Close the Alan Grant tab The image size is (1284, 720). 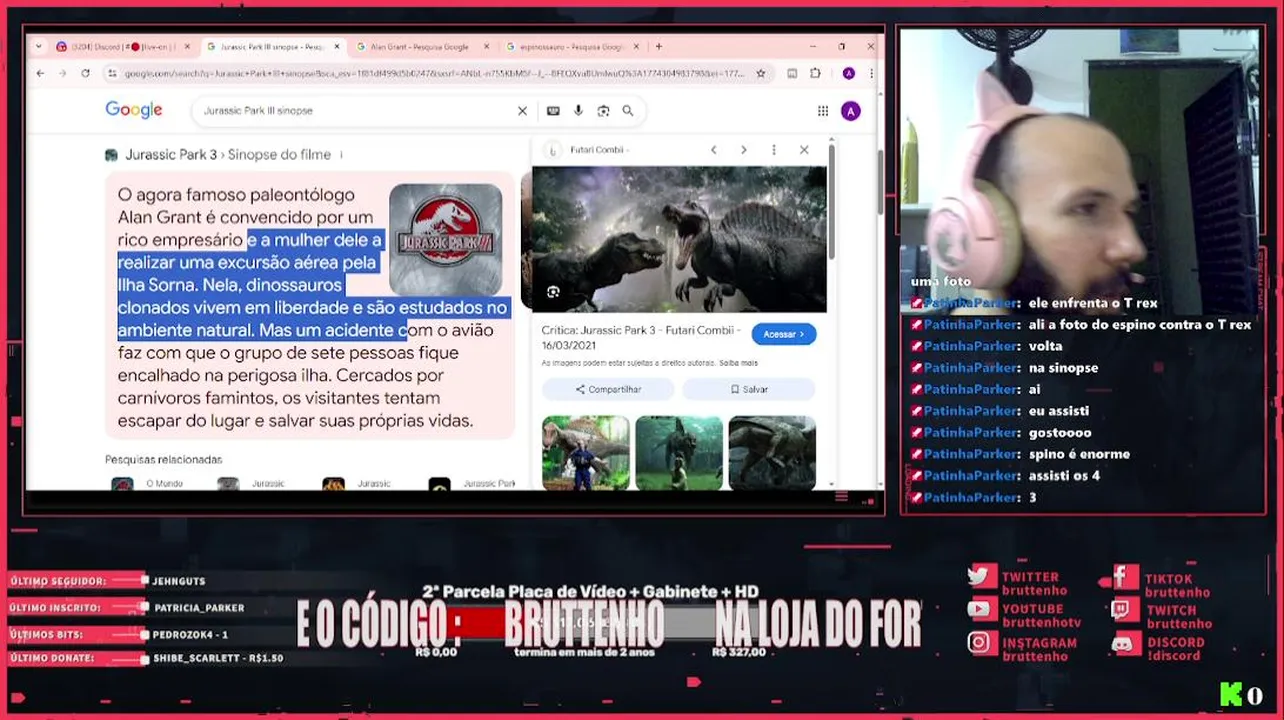(x=487, y=46)
